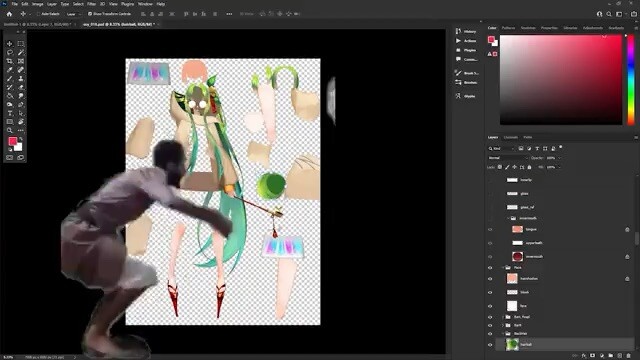The height and width of the screenshot is (360, 640).
Task: Go to Home screen icon
Action: pyautogui.click(x=9, y=14)
